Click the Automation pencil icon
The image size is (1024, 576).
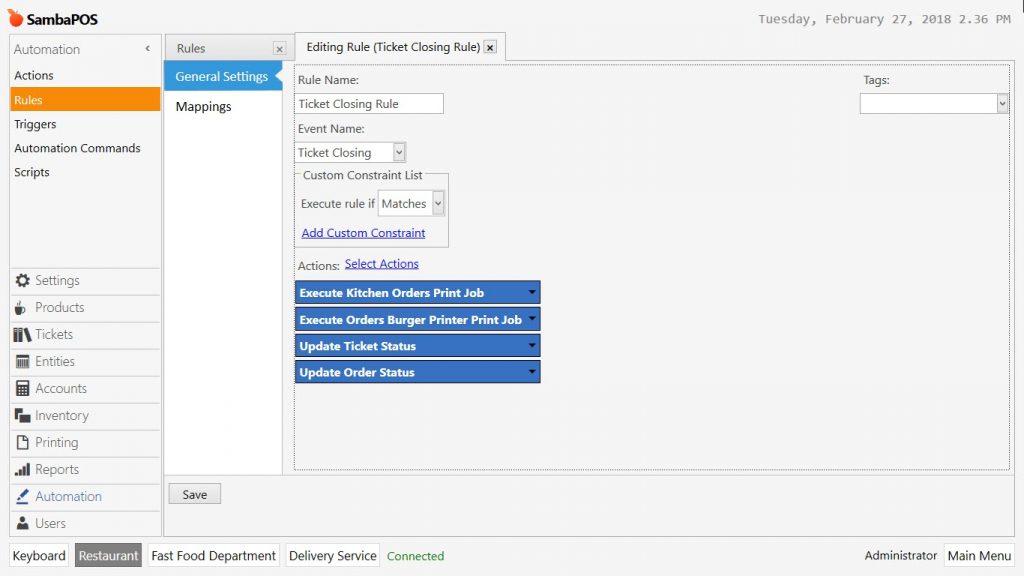[22, 496]
